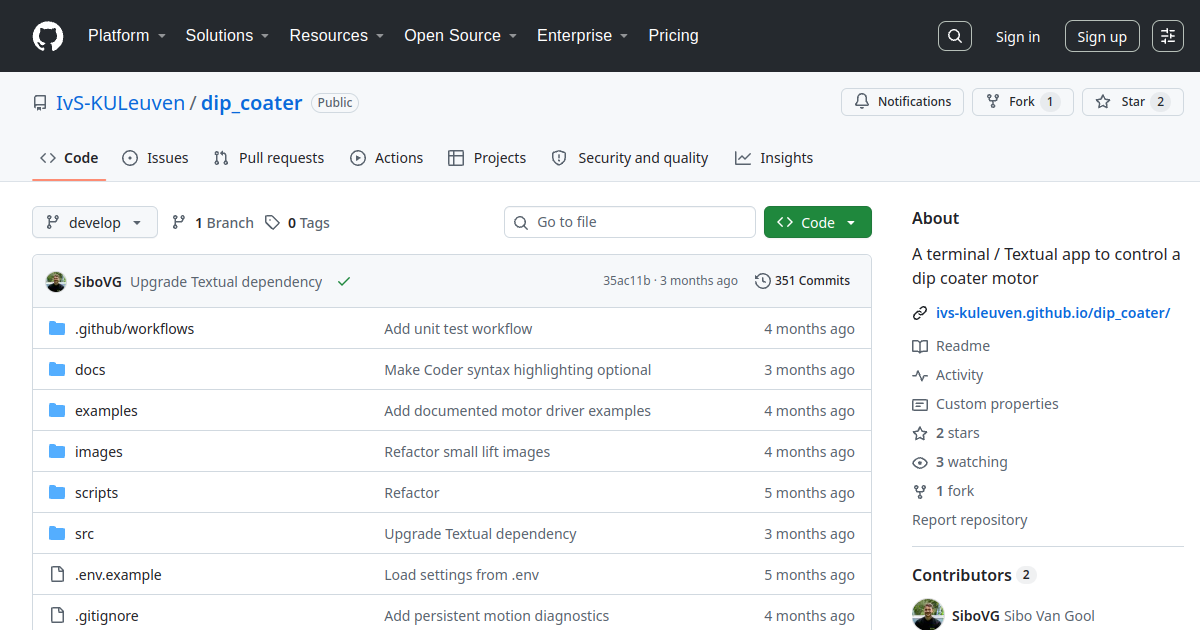Open the appearance settings icon in header
This screenshot has height=630, width=1200.
click(x=1168, y=36)
